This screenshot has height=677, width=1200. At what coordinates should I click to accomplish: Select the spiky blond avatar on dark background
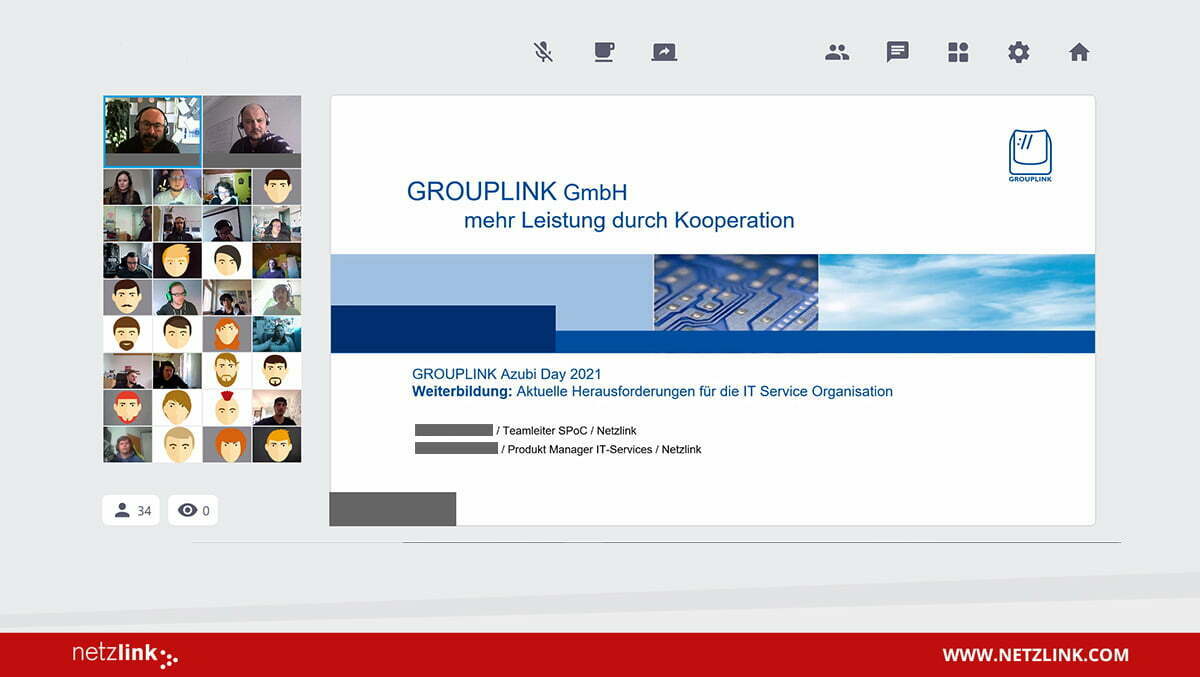point(177,260)
